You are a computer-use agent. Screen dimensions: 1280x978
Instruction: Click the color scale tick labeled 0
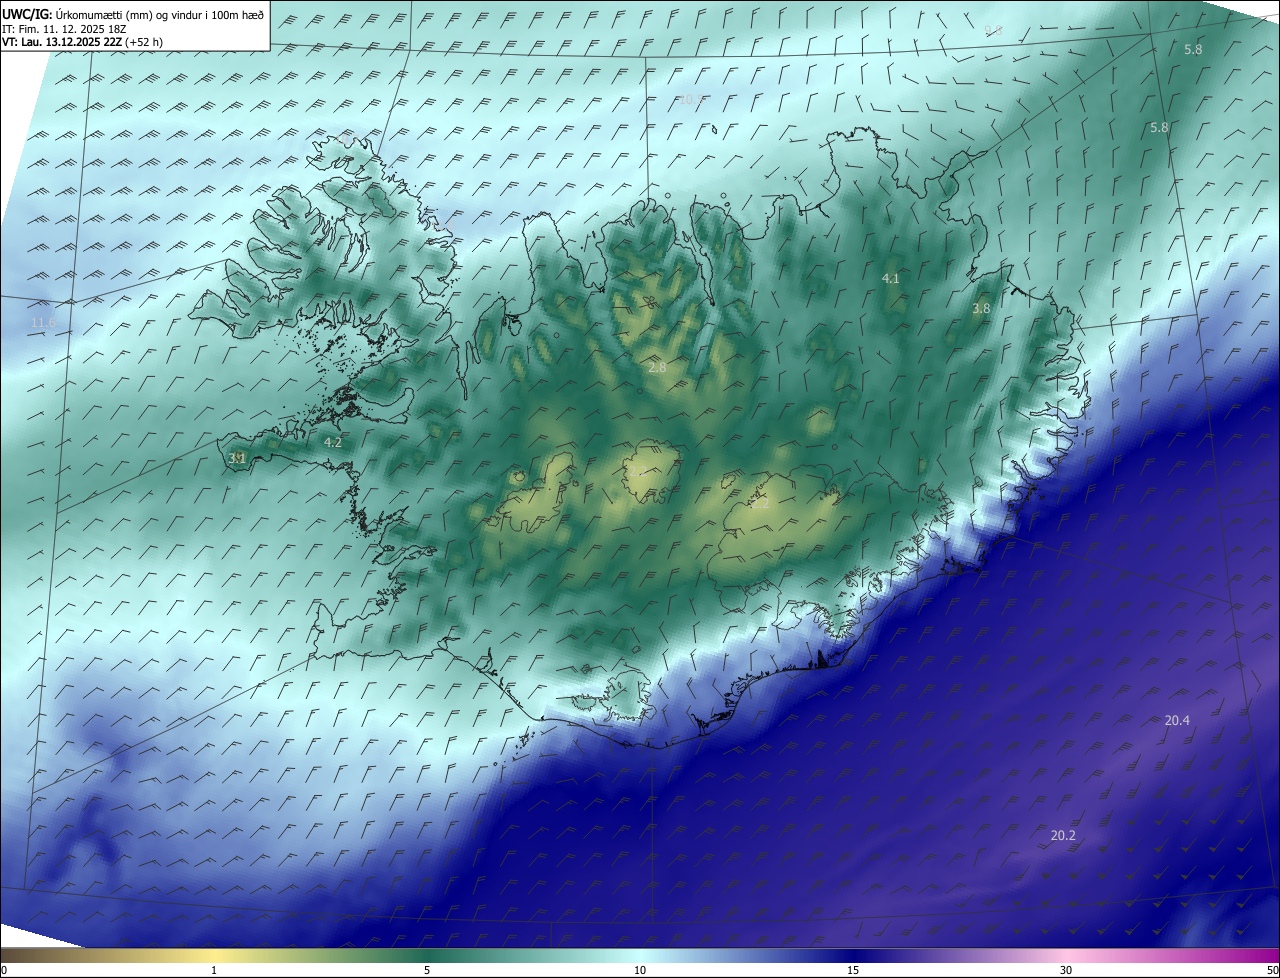tap(4, 970)
